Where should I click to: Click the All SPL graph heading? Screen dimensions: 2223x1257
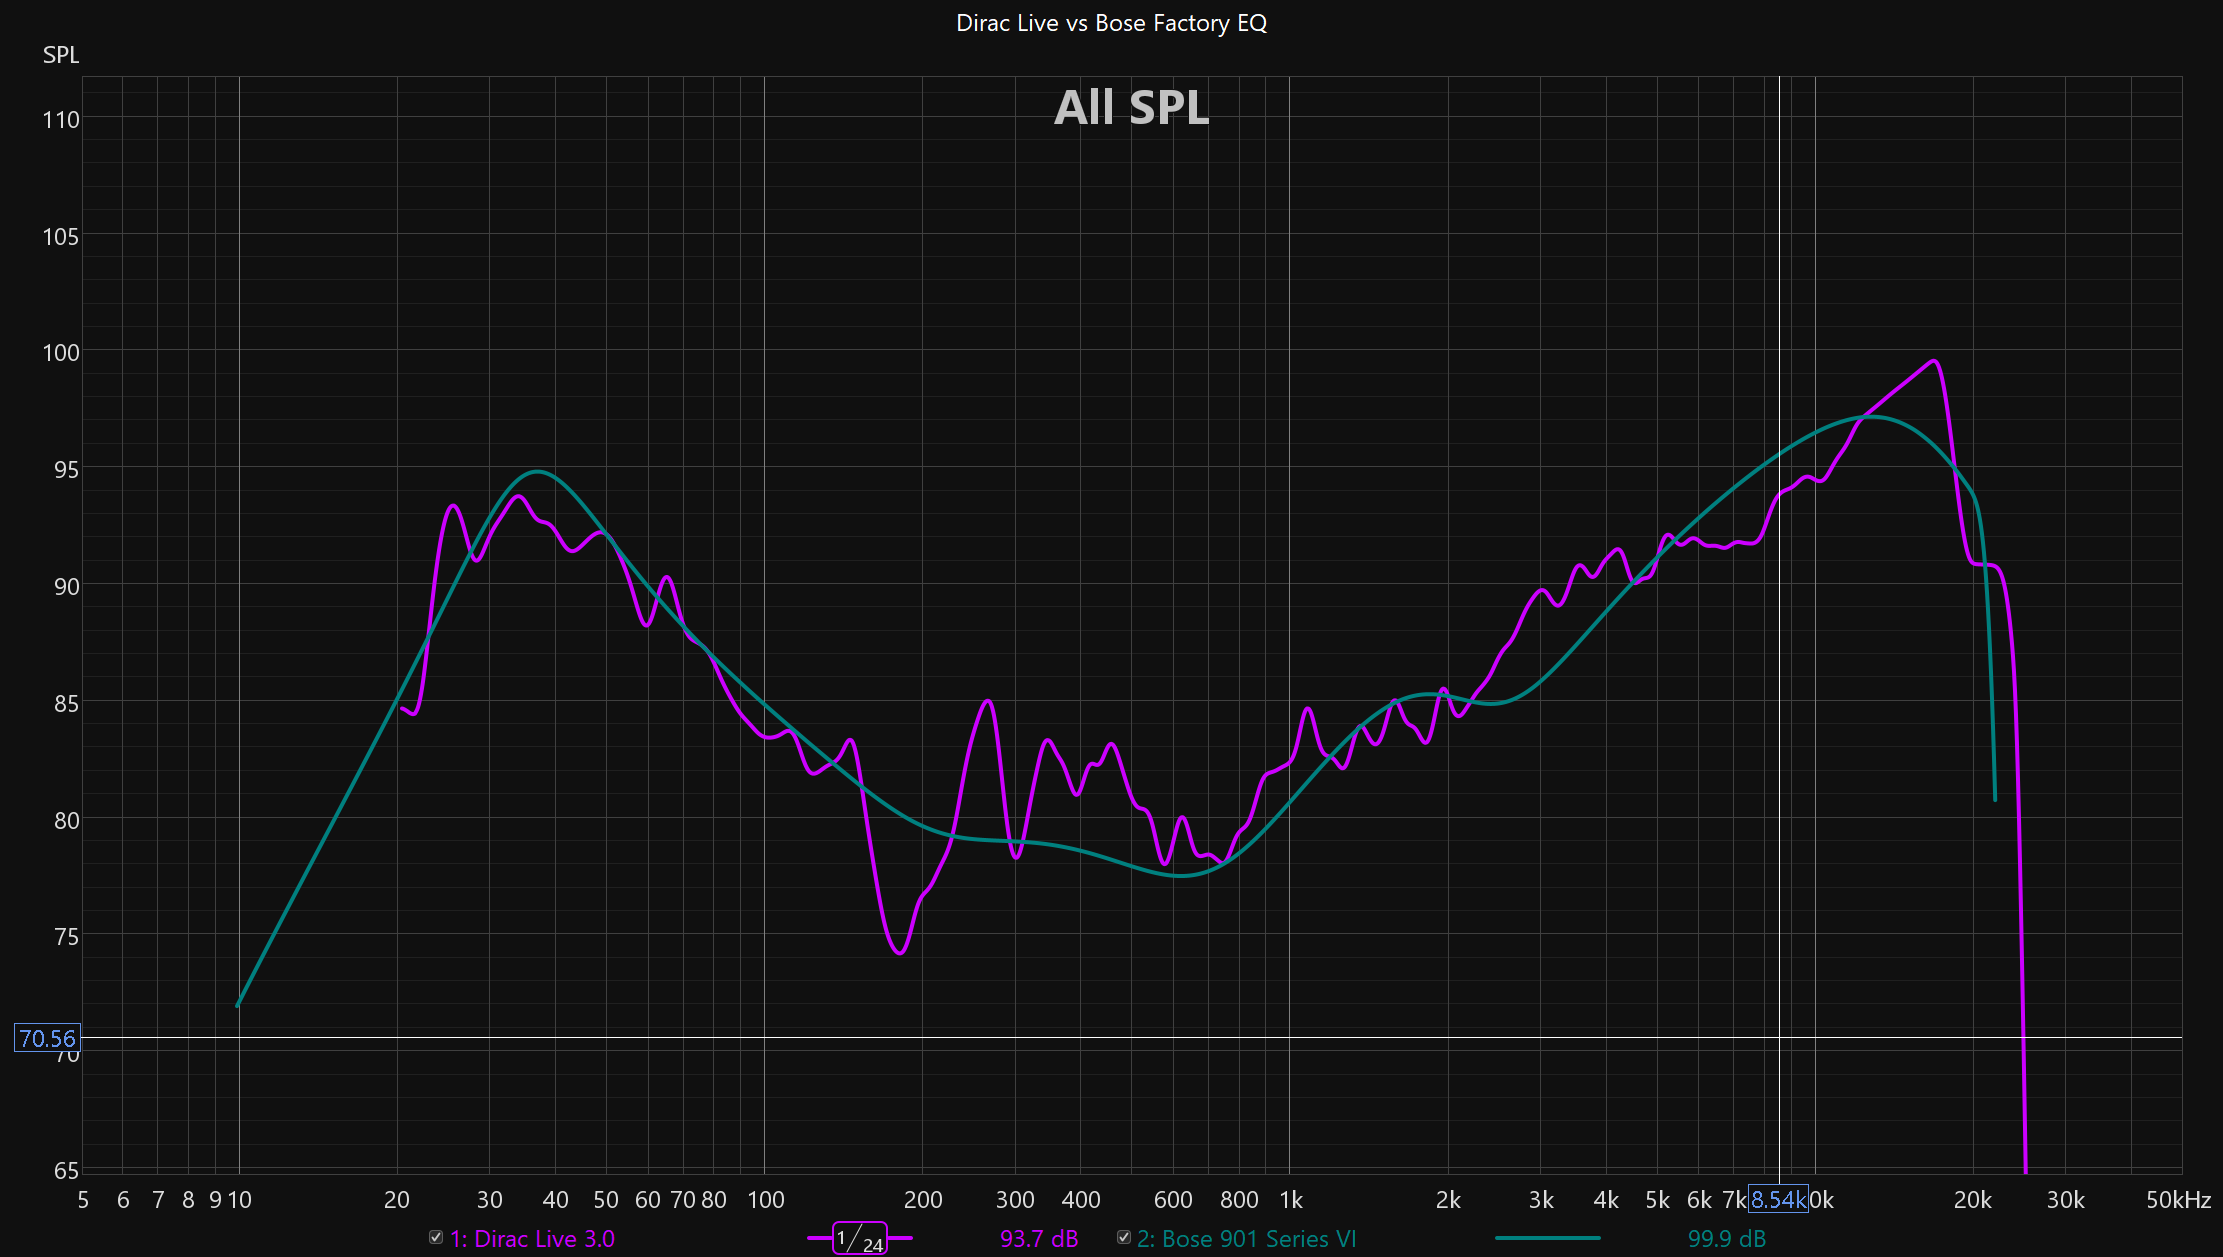1131,107
